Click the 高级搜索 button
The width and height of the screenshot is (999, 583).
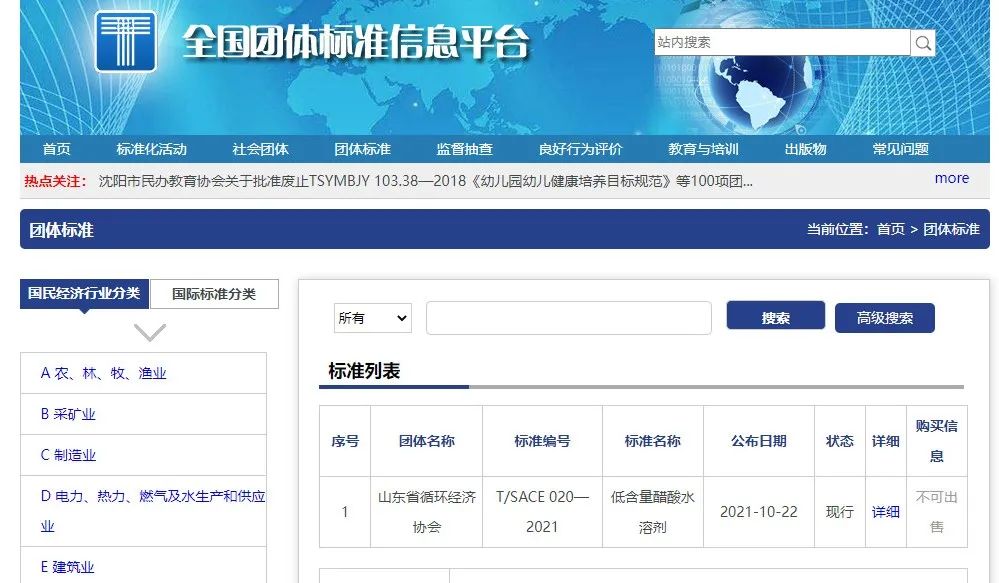point(884,317)
